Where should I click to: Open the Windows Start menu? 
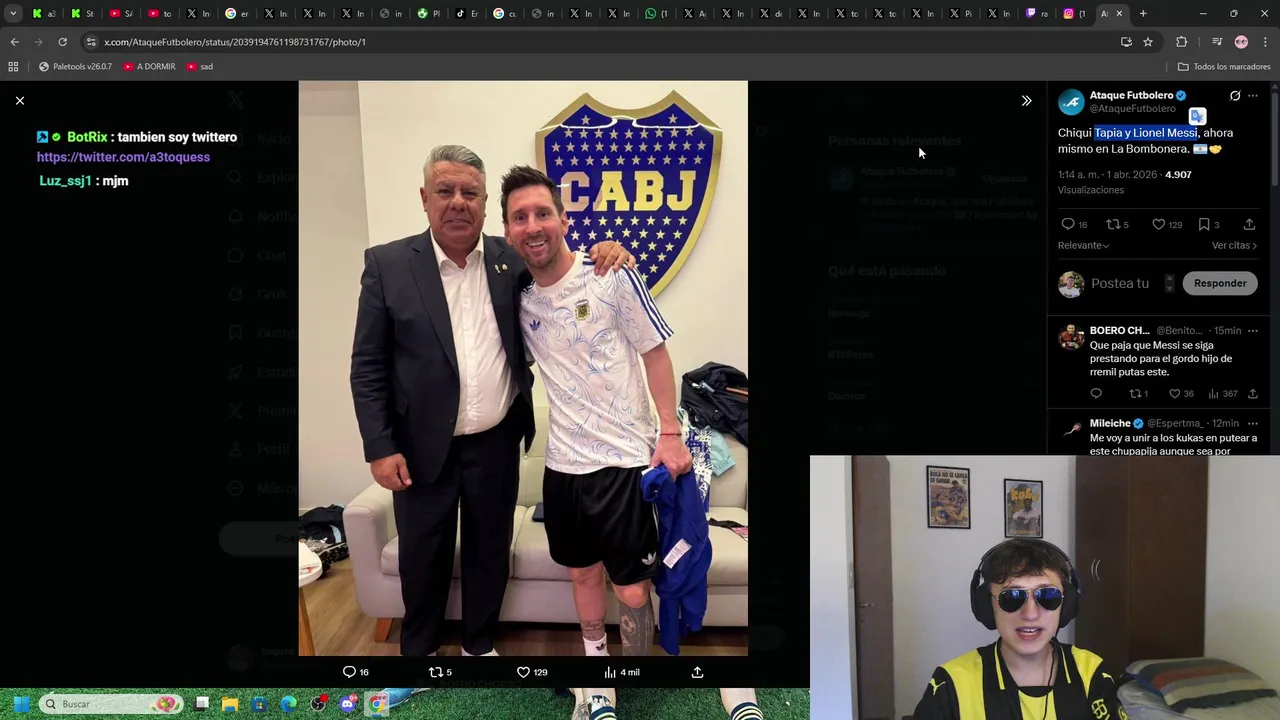(x=19, y=704)
